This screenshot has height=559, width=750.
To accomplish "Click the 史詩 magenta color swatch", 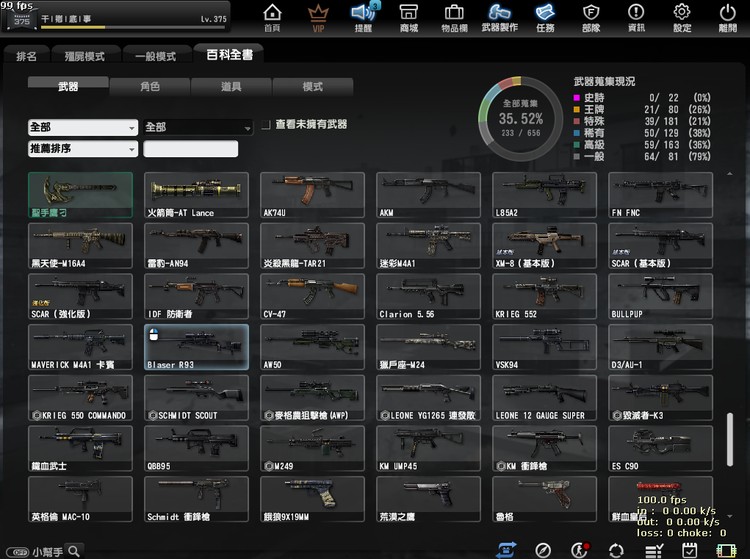I will pyautogui.click(x=576, y=98).
